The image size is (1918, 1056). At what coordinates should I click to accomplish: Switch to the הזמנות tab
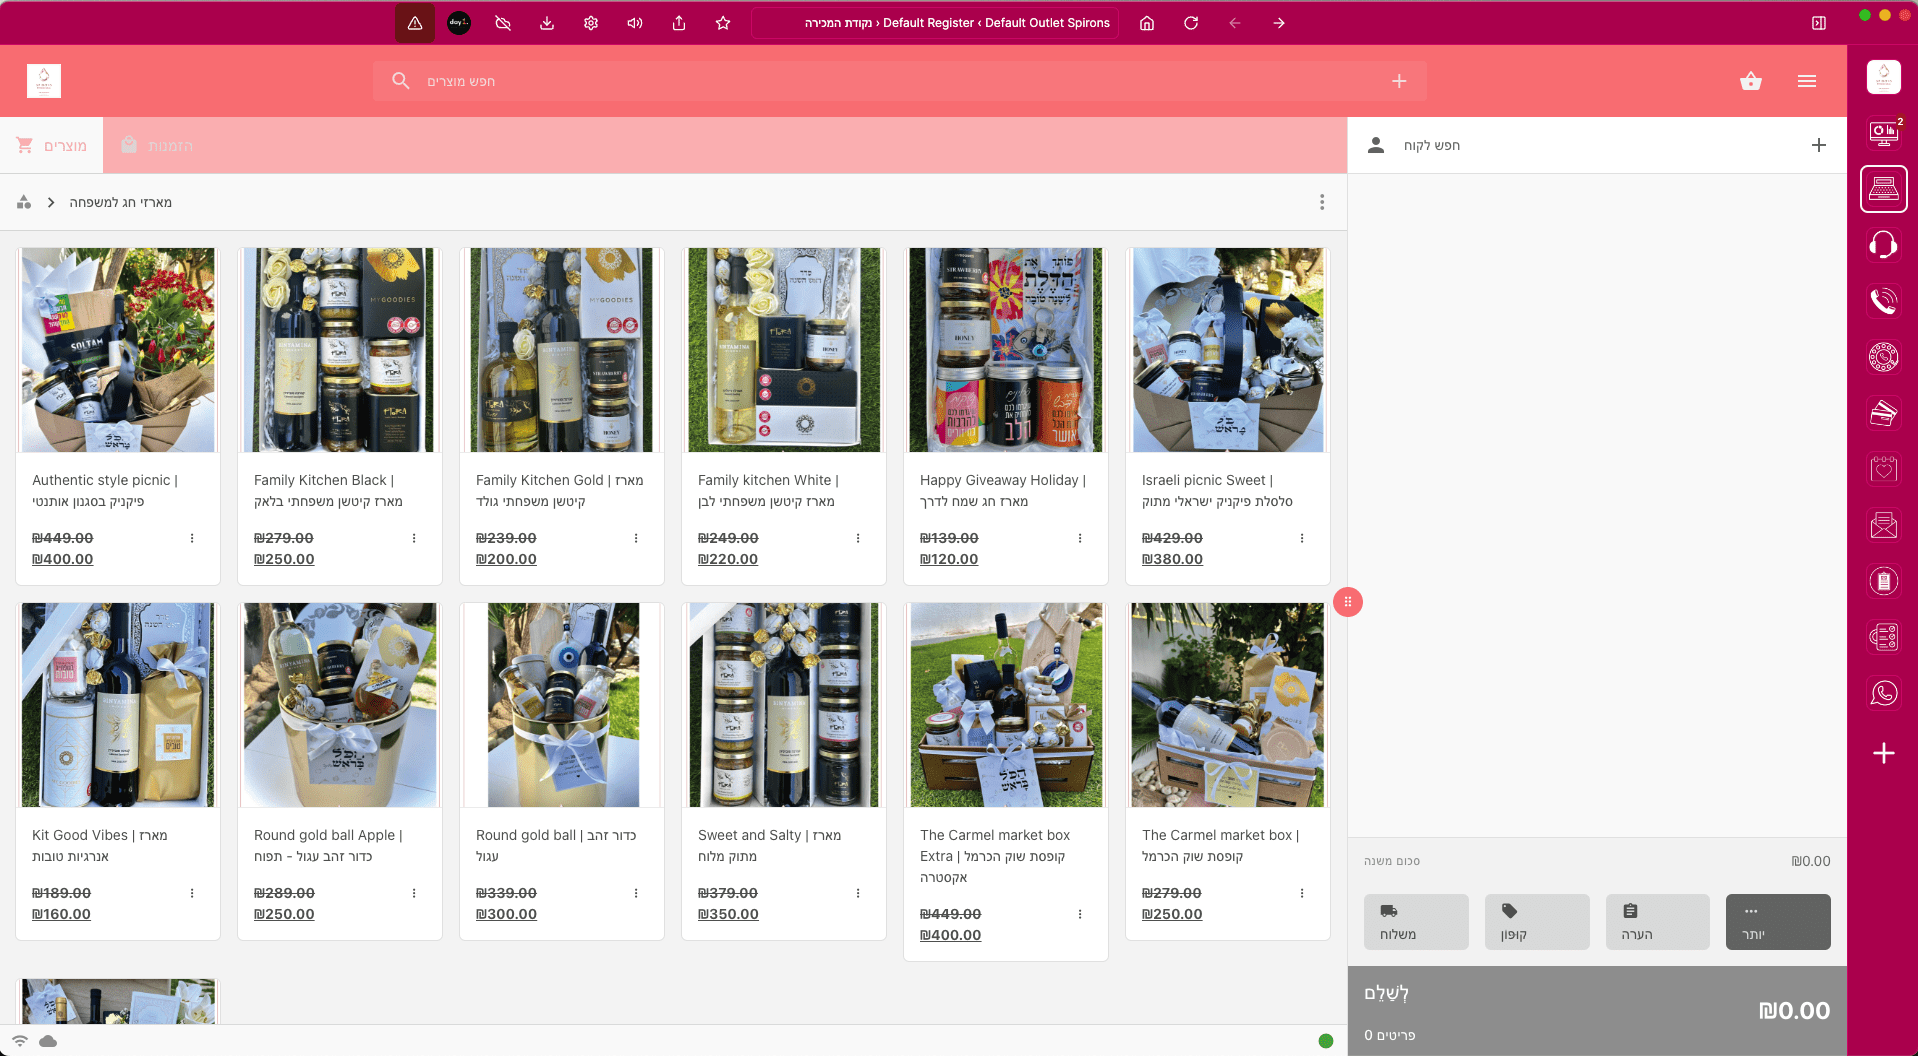pos(157,146)
